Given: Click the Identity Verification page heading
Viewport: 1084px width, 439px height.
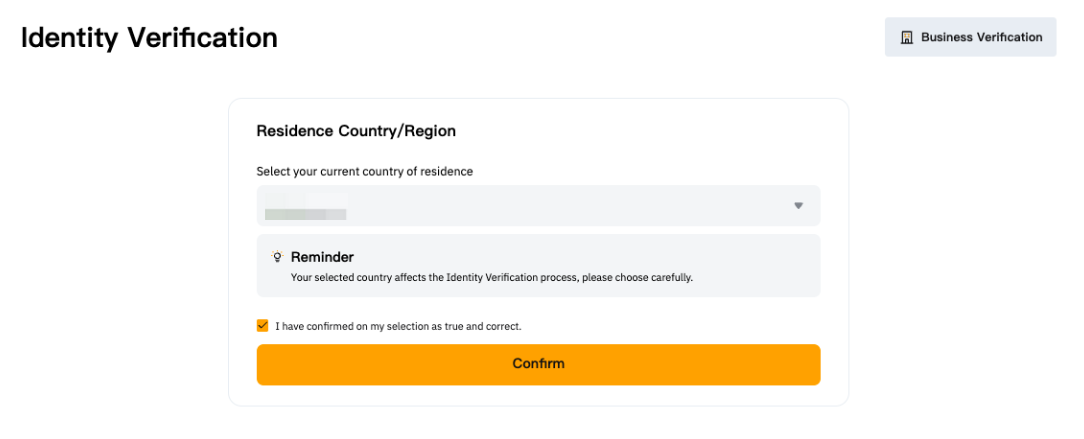Looking at the screenshot, I should point(149,38).
